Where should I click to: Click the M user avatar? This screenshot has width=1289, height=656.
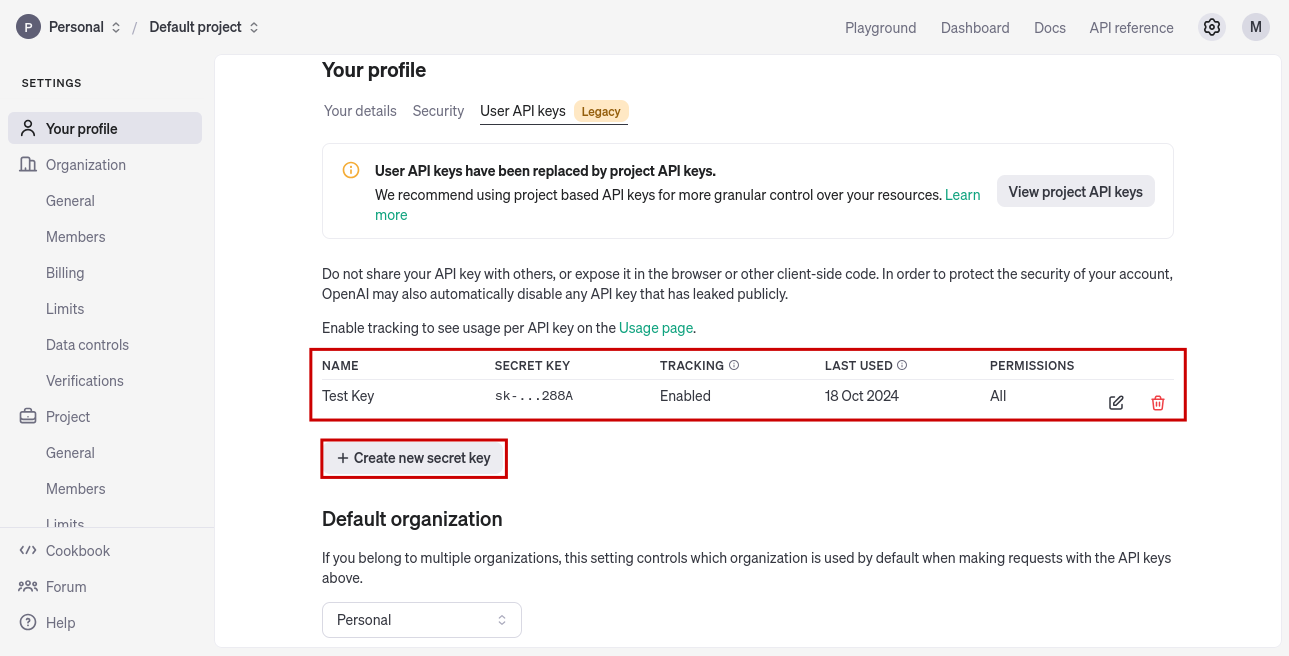click(1256, 27)
